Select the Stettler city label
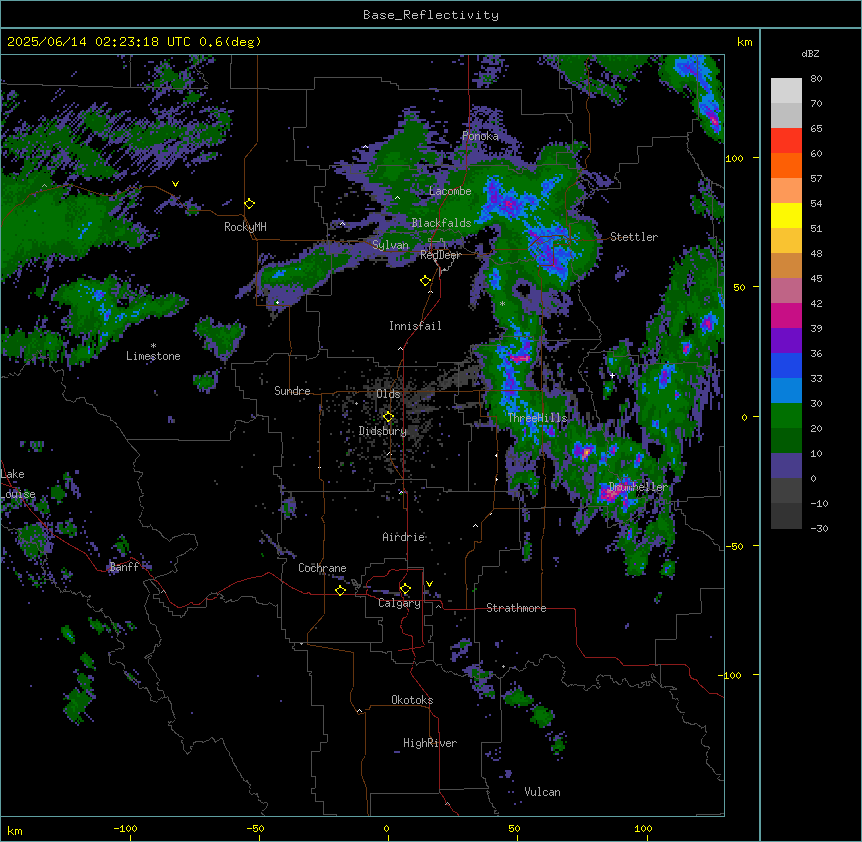The image size is (862, 842). pos(634,237)
